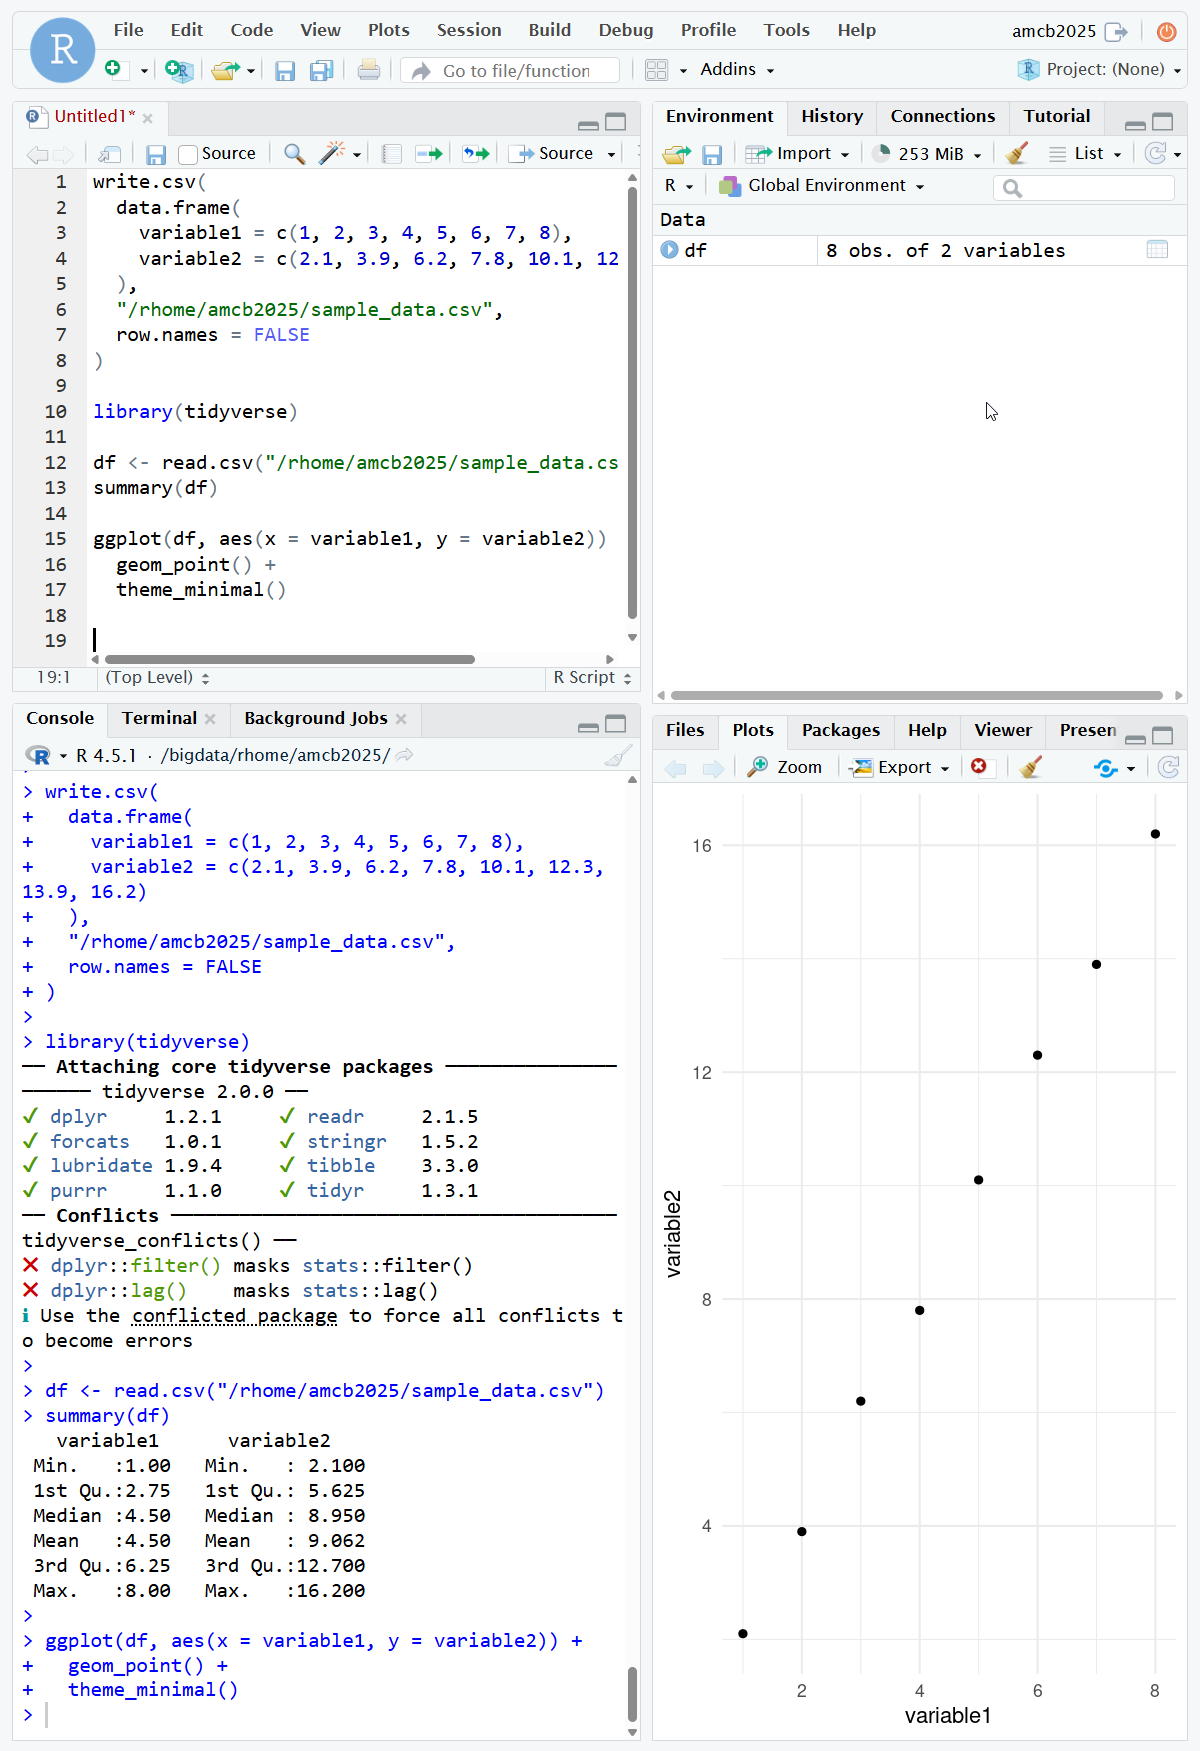
Task: Open the (Top Level) scope selector
Action: [x=157, y=677]
